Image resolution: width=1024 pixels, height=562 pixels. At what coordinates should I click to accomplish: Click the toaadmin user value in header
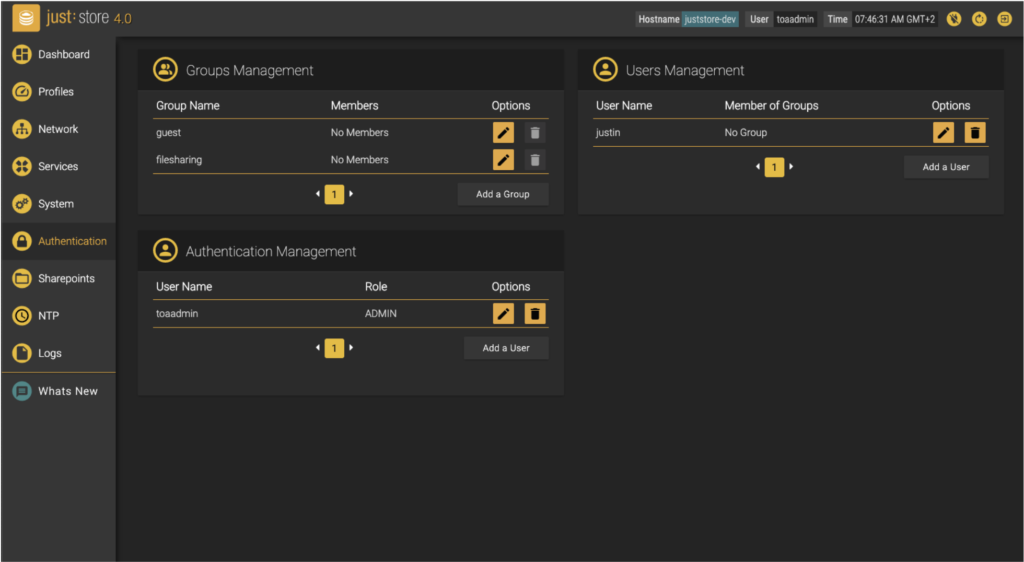click(x=795, y=19)
